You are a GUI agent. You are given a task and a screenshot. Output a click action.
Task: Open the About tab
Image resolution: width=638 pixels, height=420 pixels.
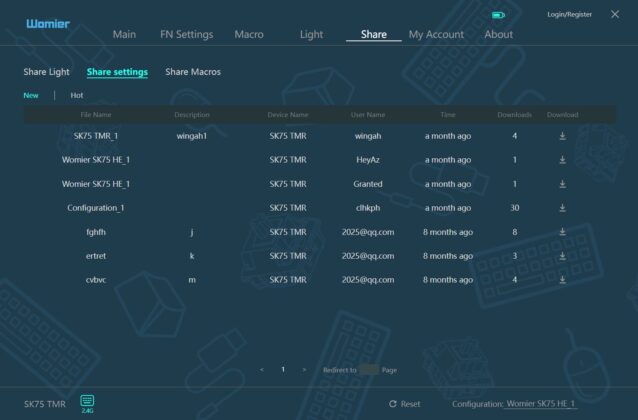tap(498, 34)
